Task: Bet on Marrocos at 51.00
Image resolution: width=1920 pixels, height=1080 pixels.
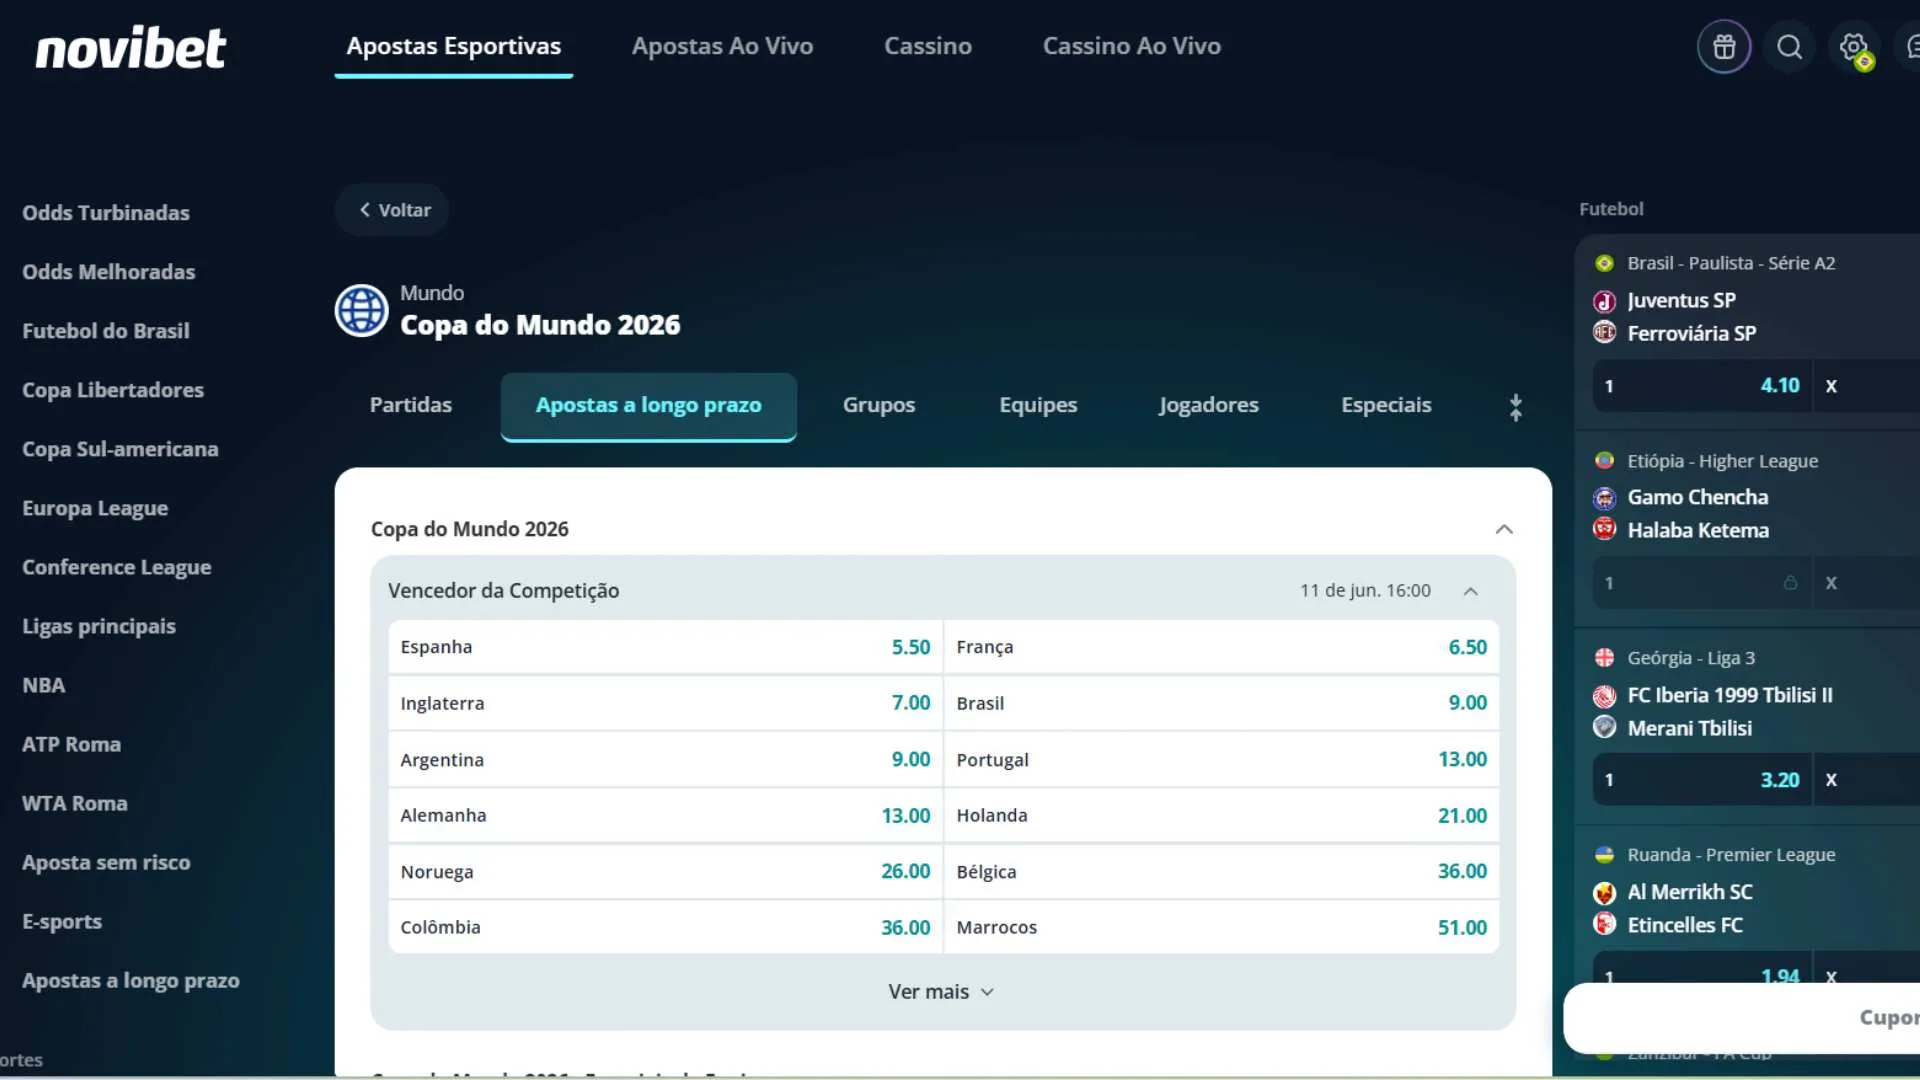Action: tap(1221, 927)
